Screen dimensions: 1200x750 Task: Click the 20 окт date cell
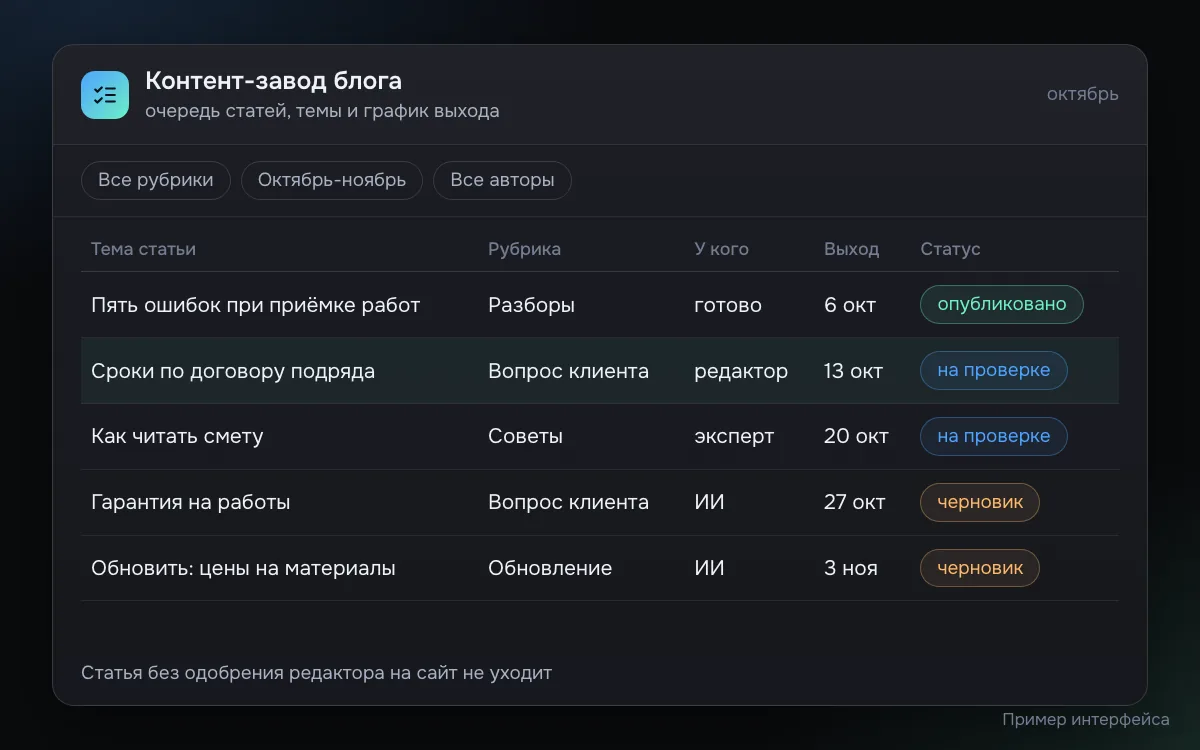pyautogui.click(x=856, y=437)
